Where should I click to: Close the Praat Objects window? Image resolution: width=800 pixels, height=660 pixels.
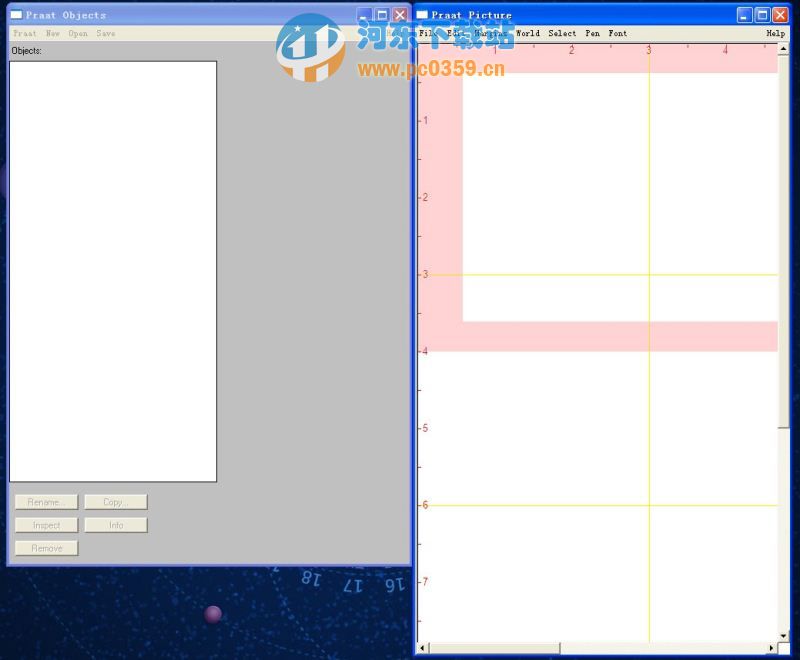pos(400,15)
